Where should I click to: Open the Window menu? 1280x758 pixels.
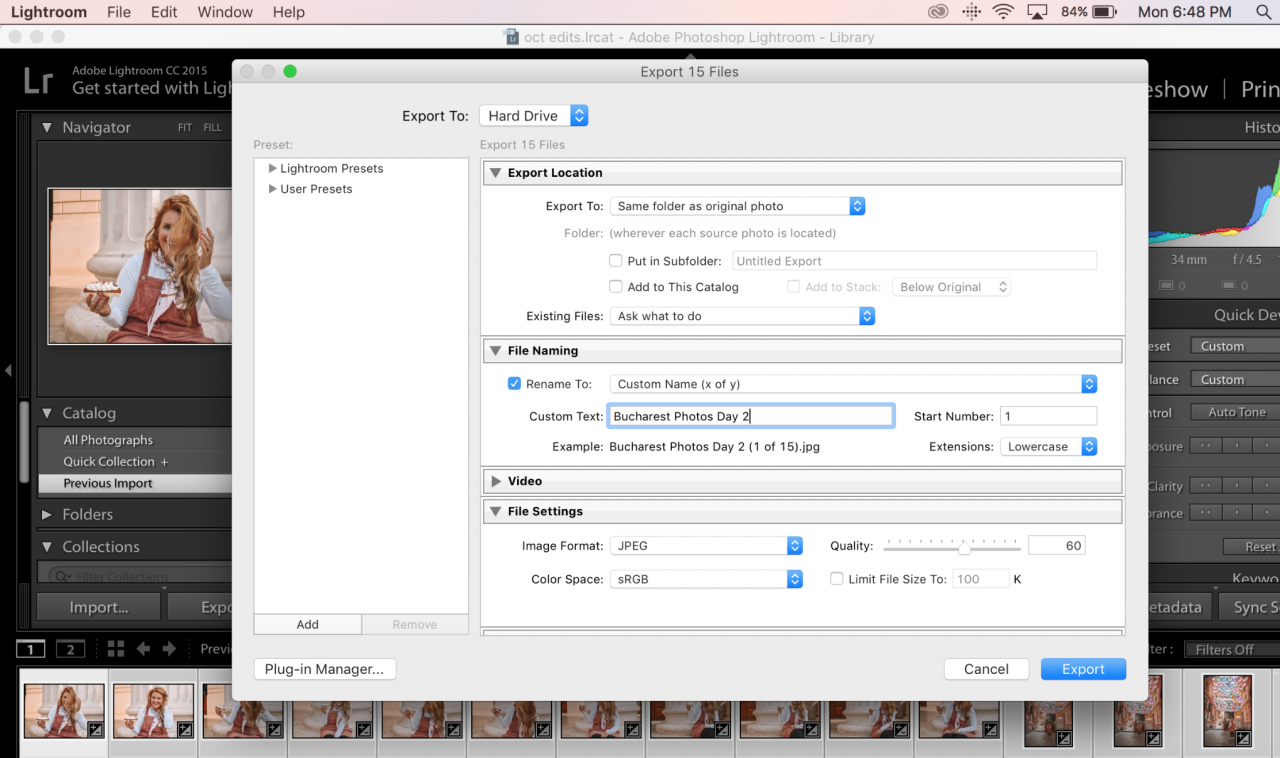[225, 12]
